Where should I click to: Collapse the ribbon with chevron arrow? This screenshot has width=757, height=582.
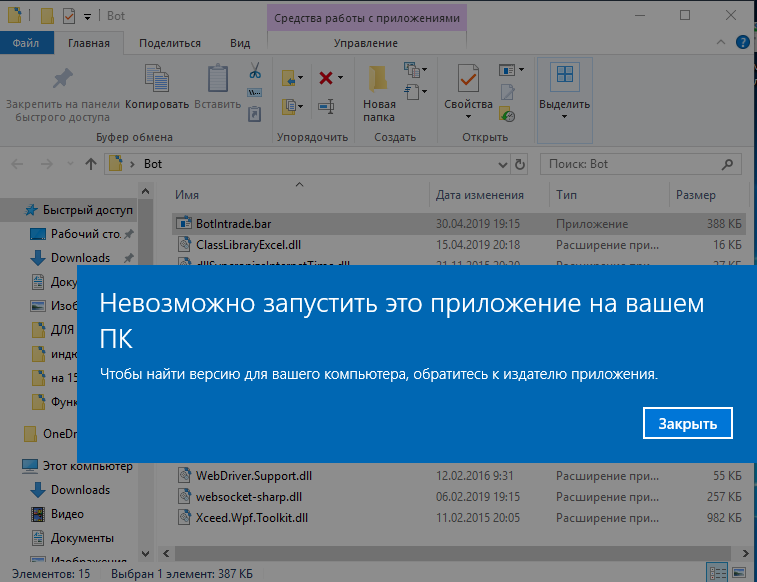721,42
